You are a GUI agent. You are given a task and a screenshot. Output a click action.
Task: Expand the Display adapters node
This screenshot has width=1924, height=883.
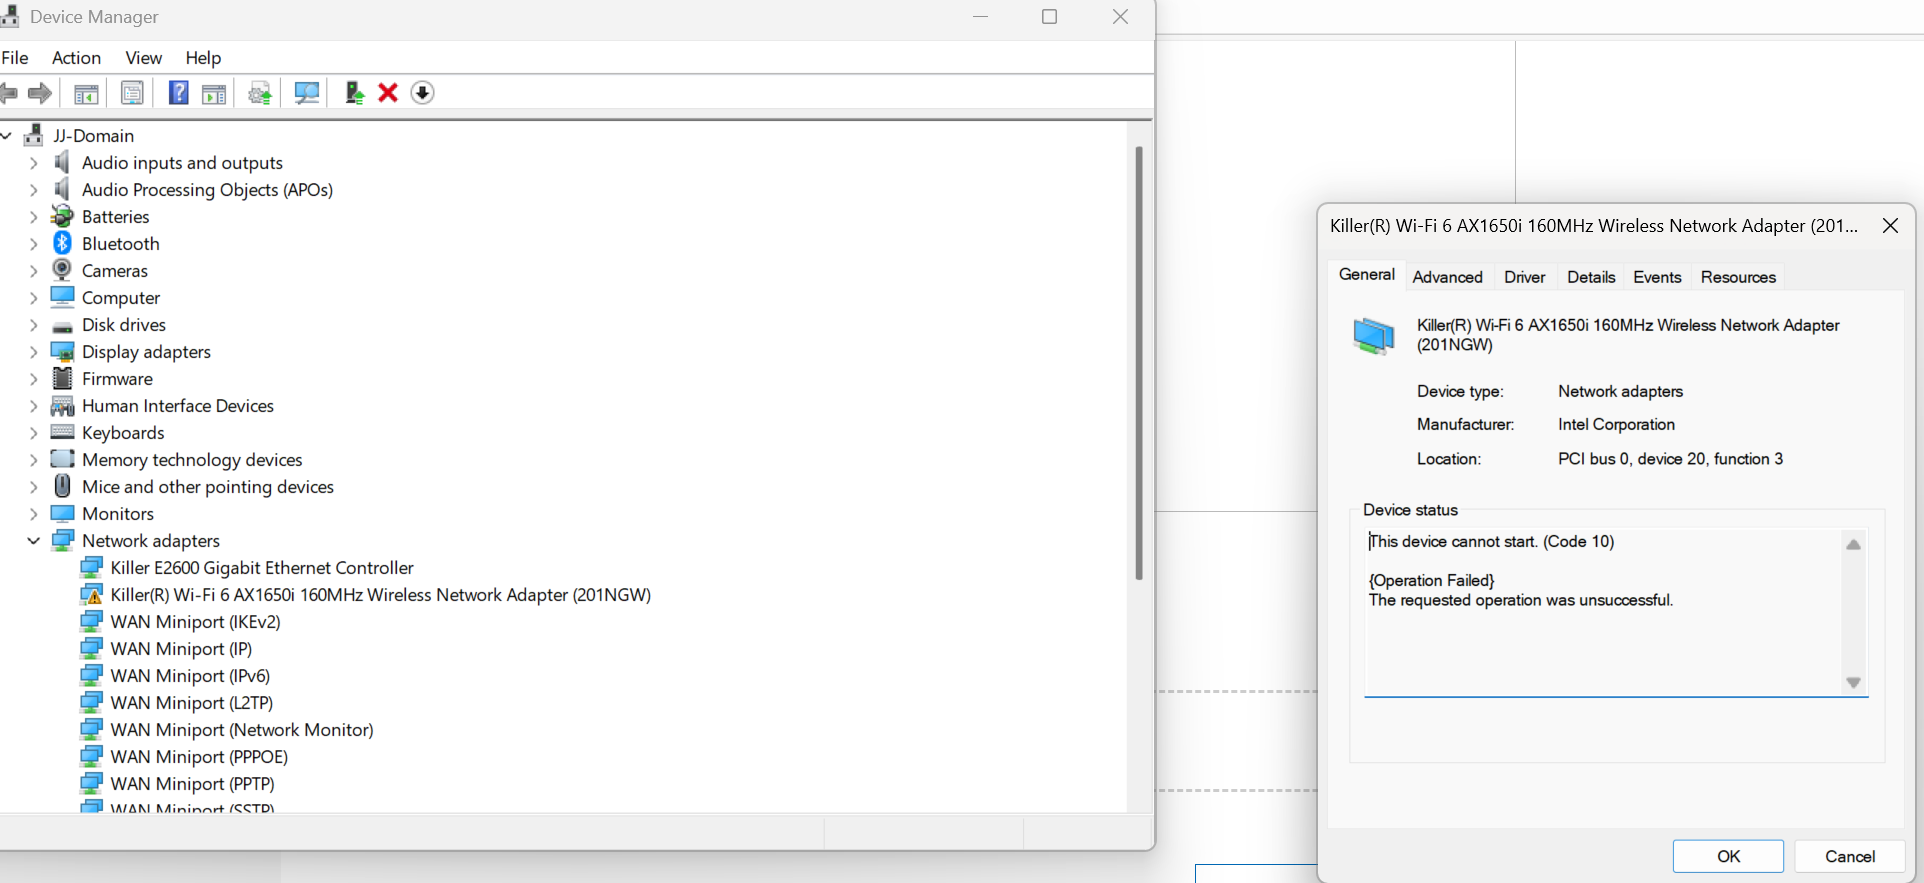(33, 352)
